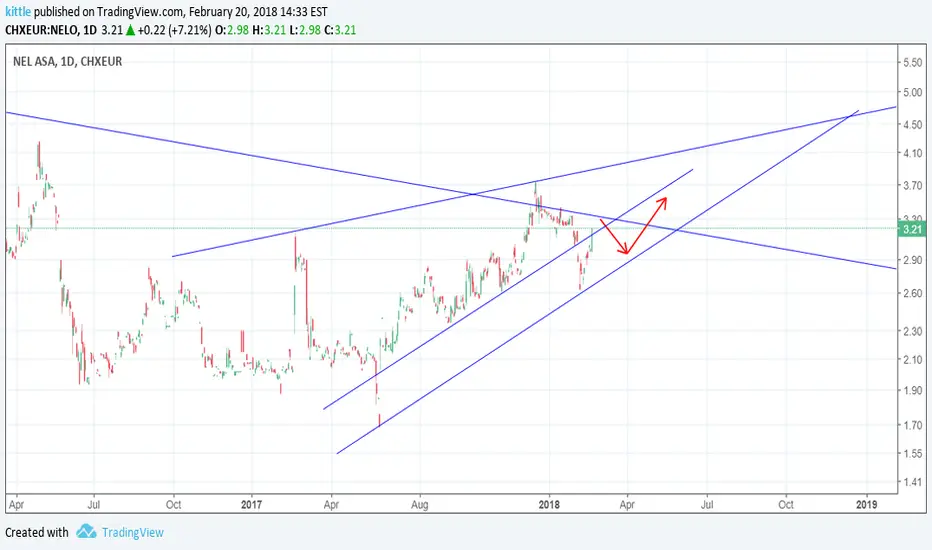Click the 3.70 price axis label
Viewport: 932px width, 550px height.
[912, 186]
